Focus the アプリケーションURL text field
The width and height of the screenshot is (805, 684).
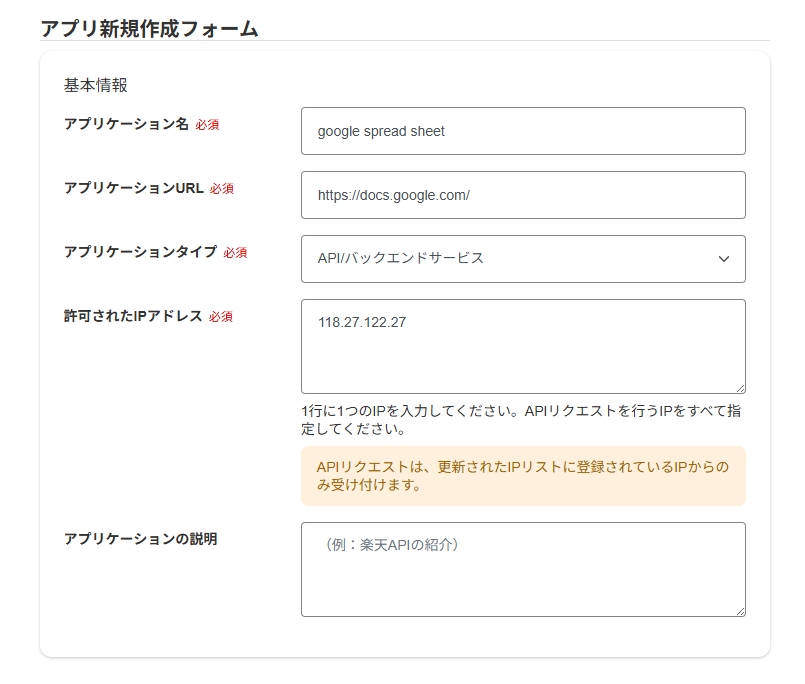click(x=522, y=195)
